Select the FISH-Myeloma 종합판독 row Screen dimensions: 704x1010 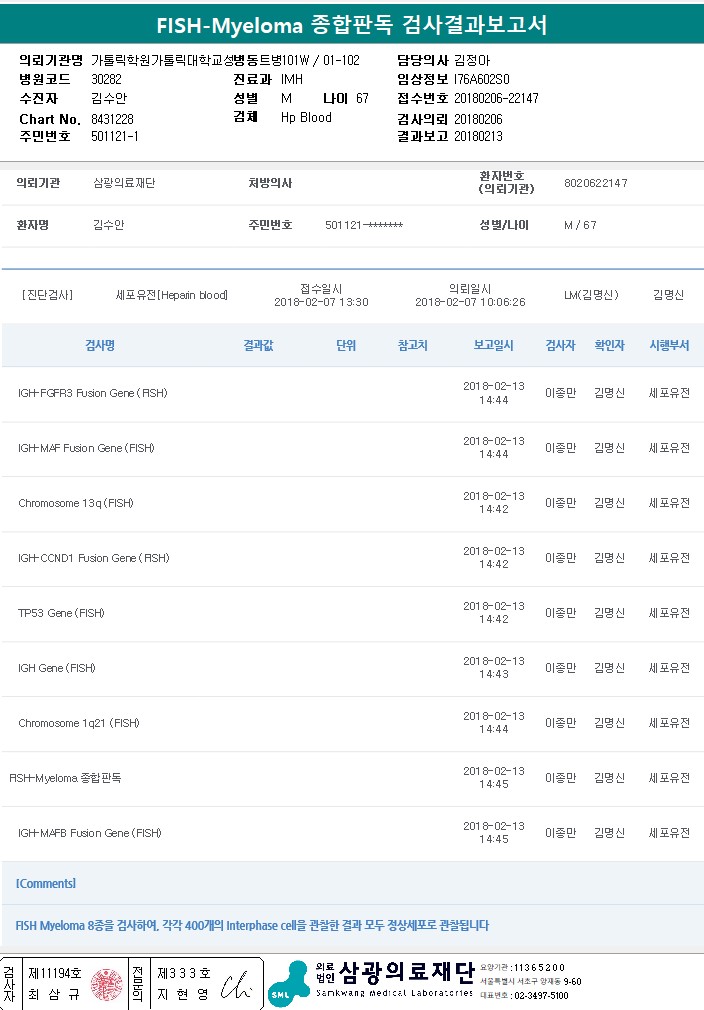(65, 777)
